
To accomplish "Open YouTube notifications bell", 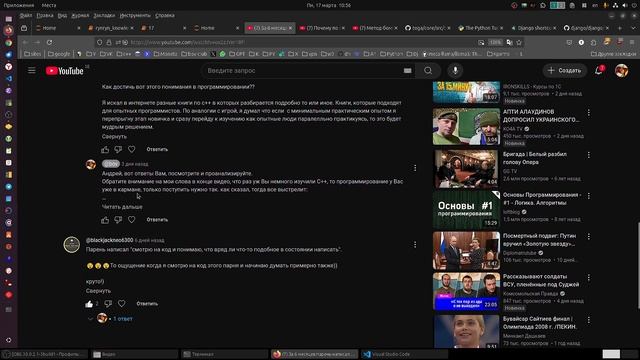I will tap(599, 71).
